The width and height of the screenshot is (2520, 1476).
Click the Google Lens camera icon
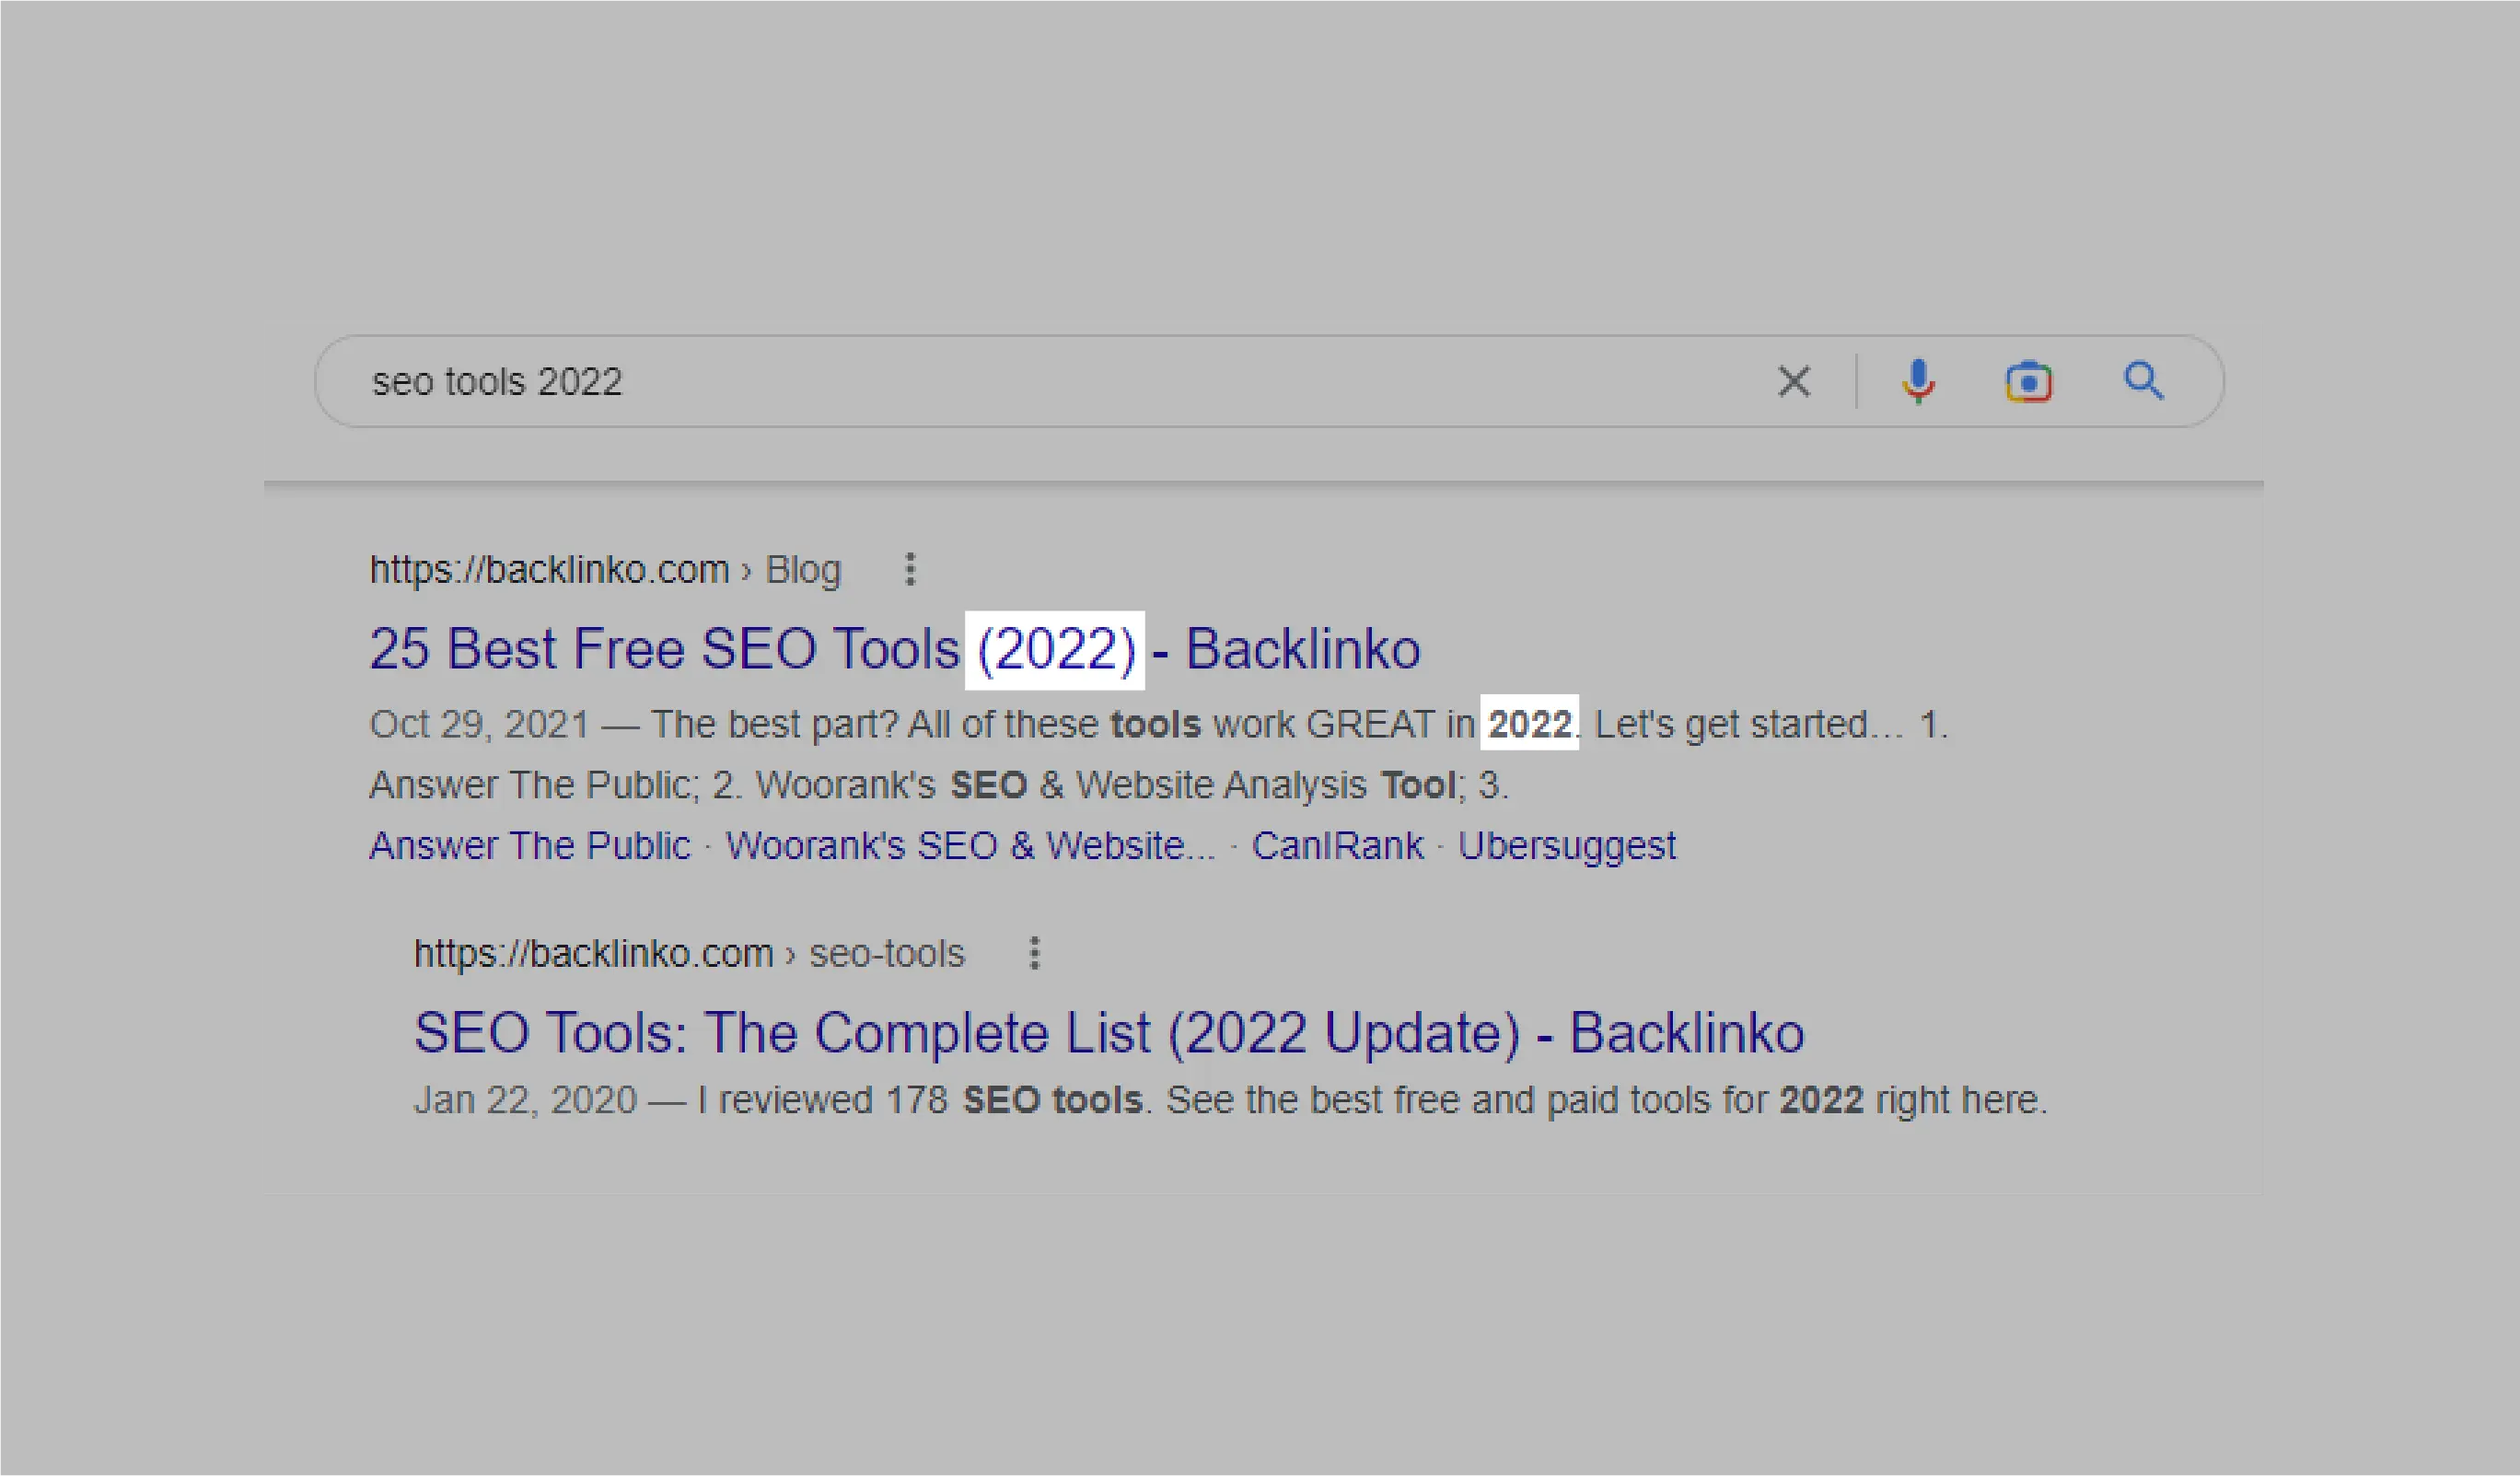pos(2028,381)
